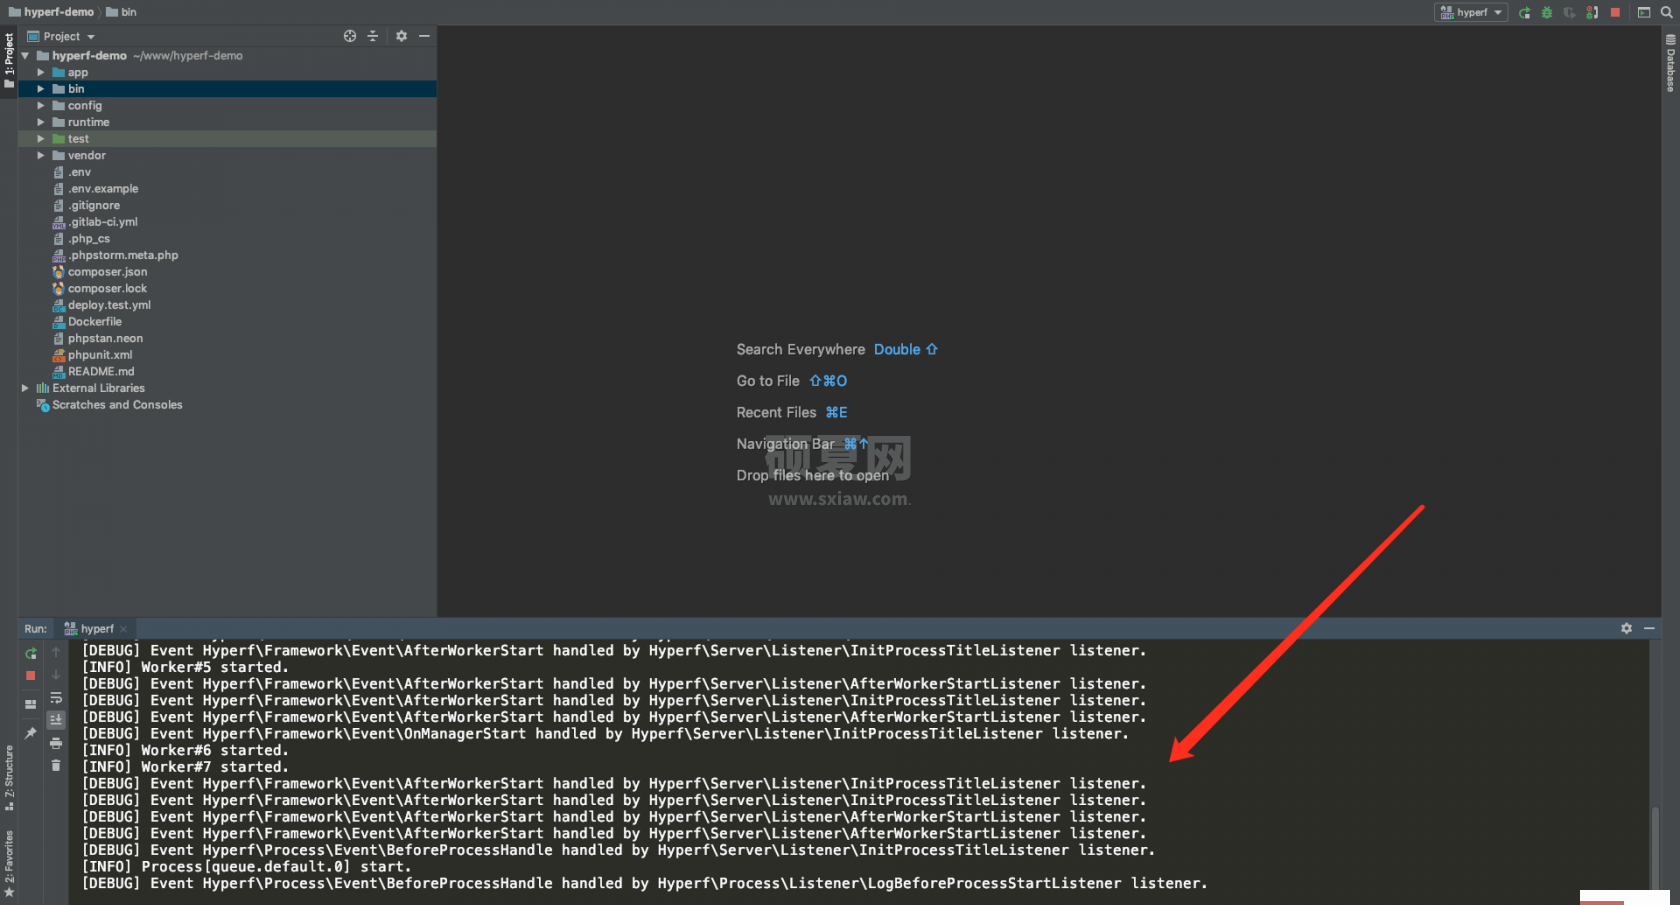Start debugging with the green bug icon
The image size is (1680, 905).
(1547, 12)
